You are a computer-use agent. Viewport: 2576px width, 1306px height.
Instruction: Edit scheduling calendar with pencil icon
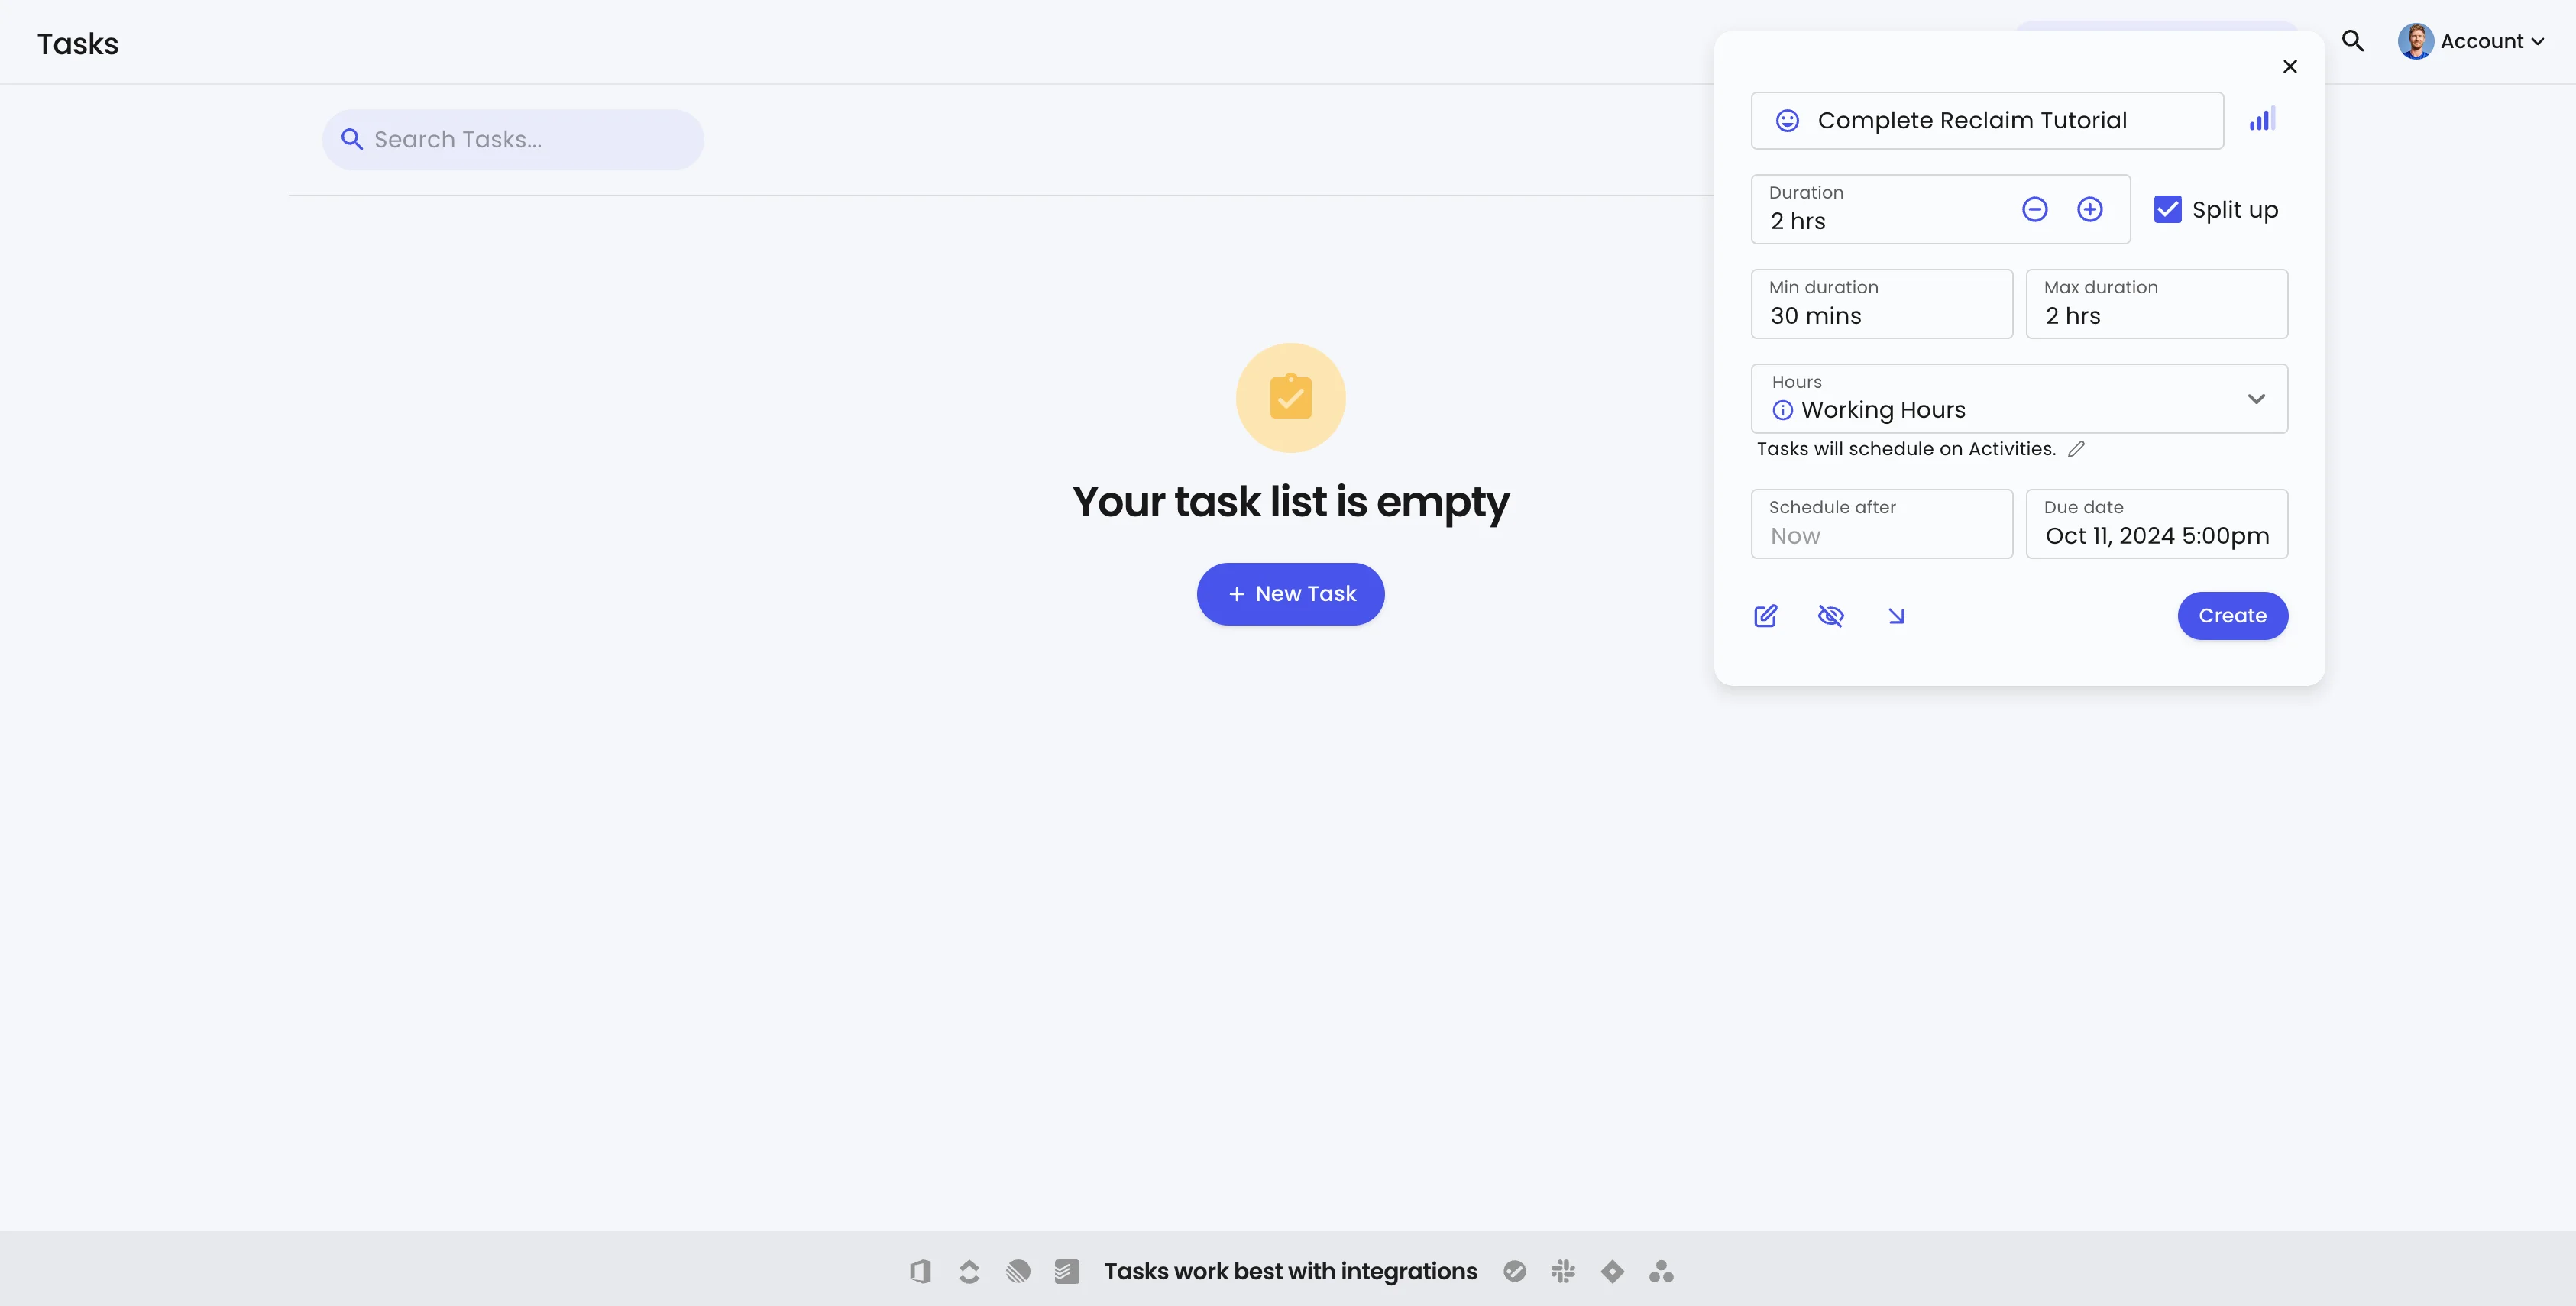click(2076, 449)
